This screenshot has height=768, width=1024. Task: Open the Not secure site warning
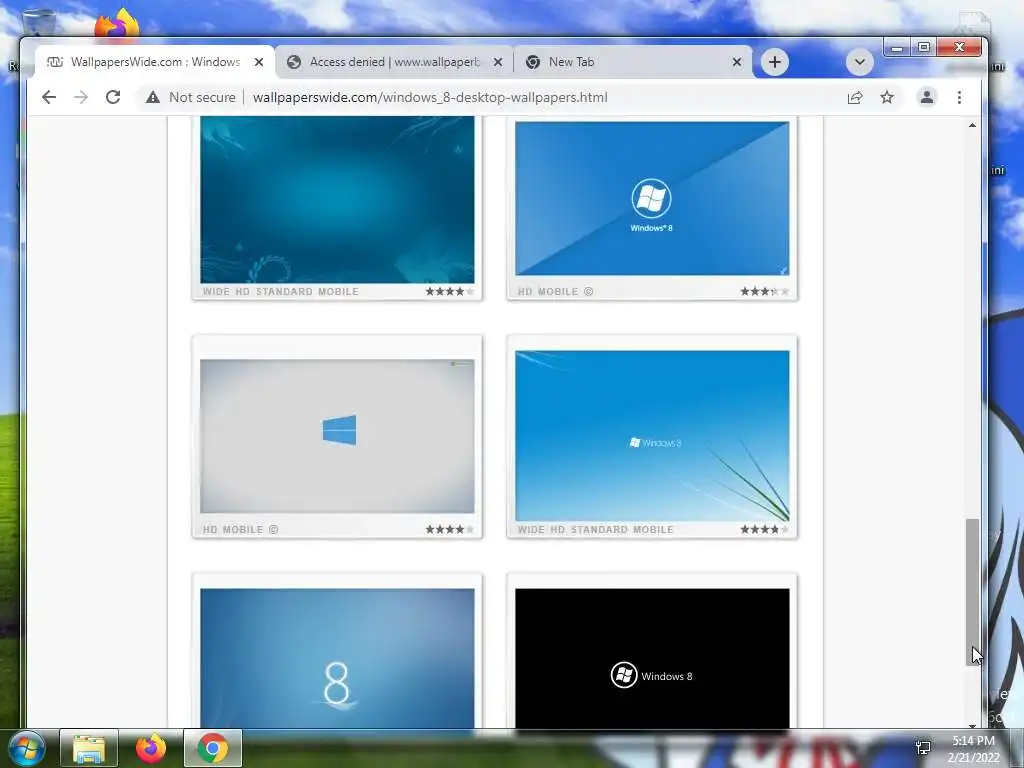pyautogui.click(x=191, y=97)
